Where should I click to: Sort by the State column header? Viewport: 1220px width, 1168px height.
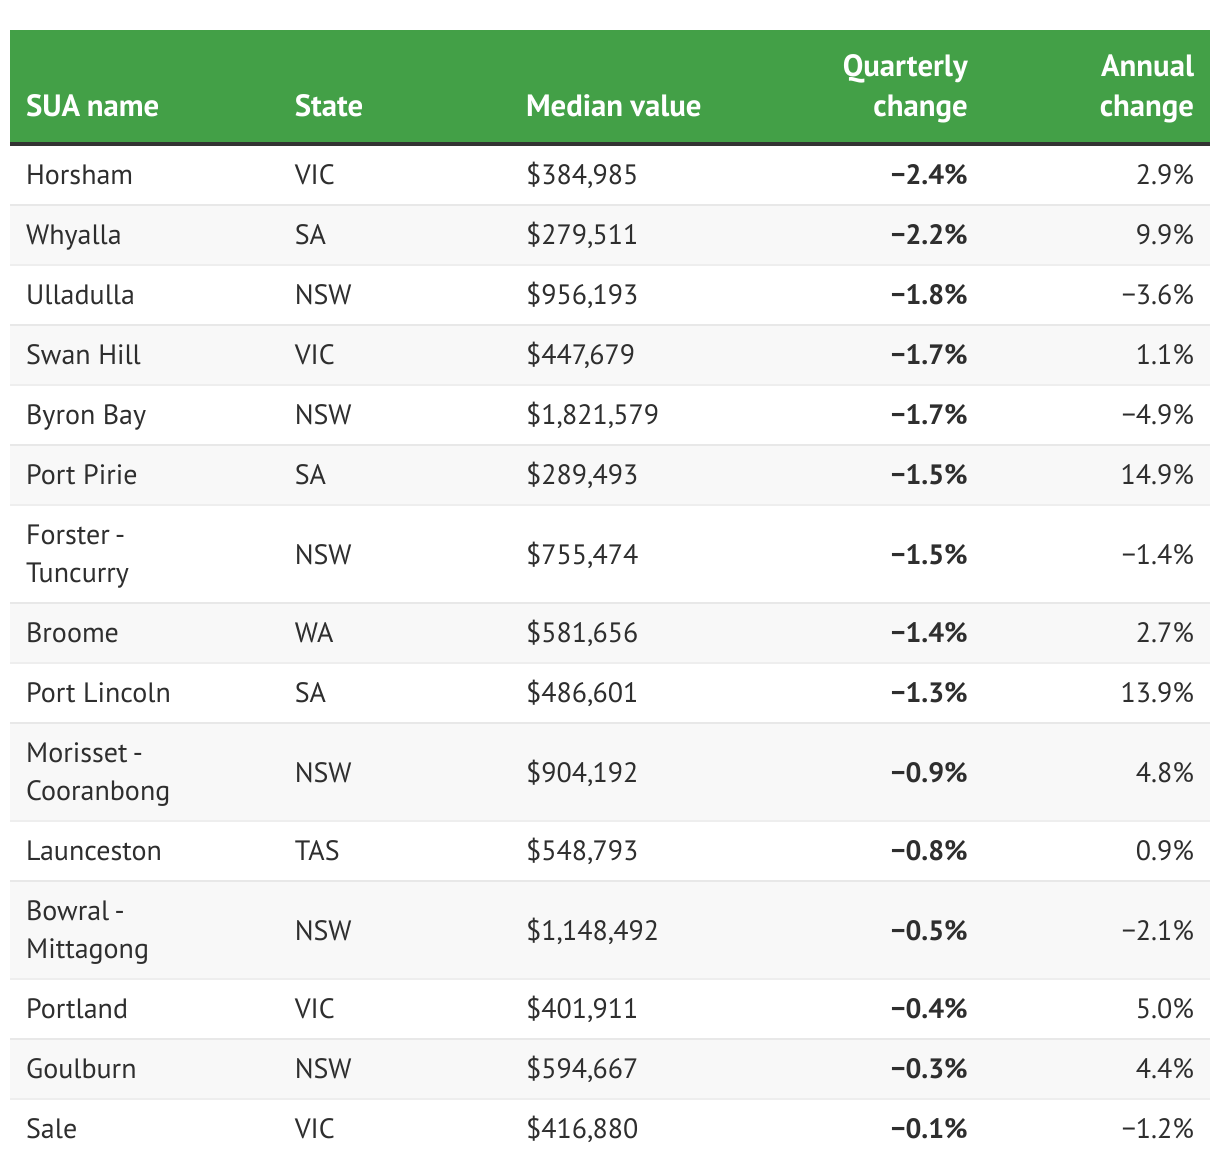(328, 106)
